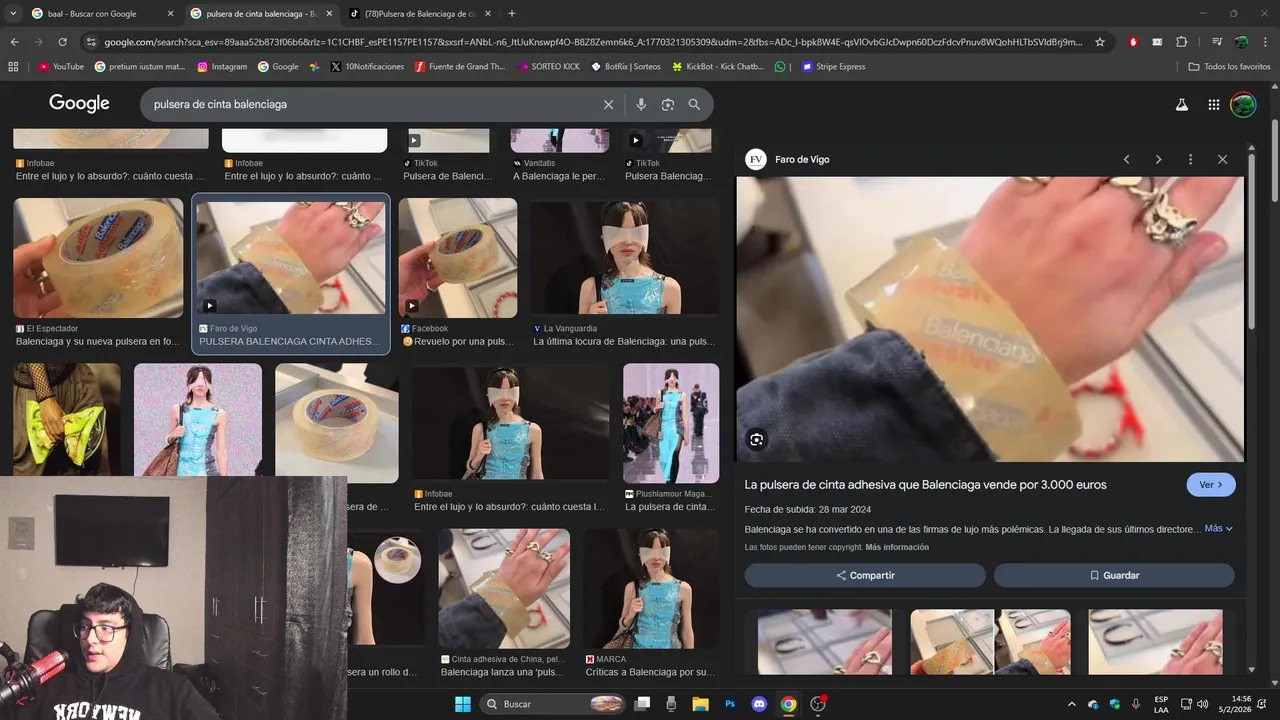This screenshot has width=1280, height=720.
Task: Open the Stripe Express bookmark
Action: click(x=833, y=67)
